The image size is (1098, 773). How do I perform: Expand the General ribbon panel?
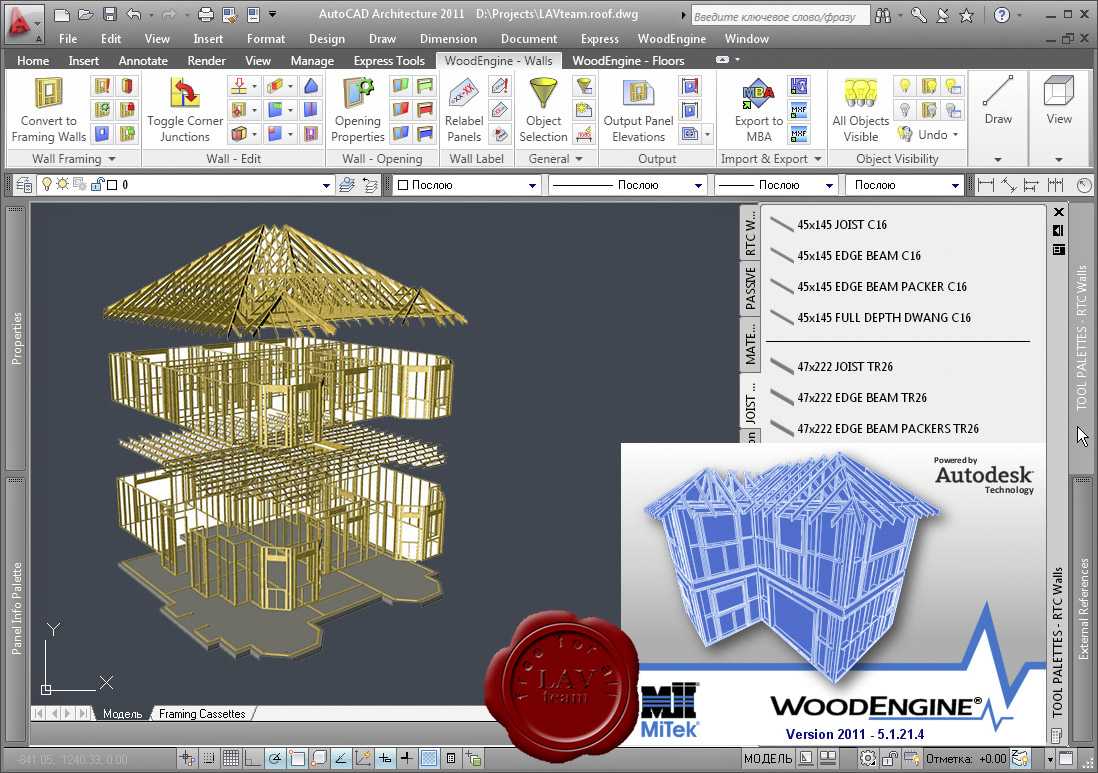(579, 159)
